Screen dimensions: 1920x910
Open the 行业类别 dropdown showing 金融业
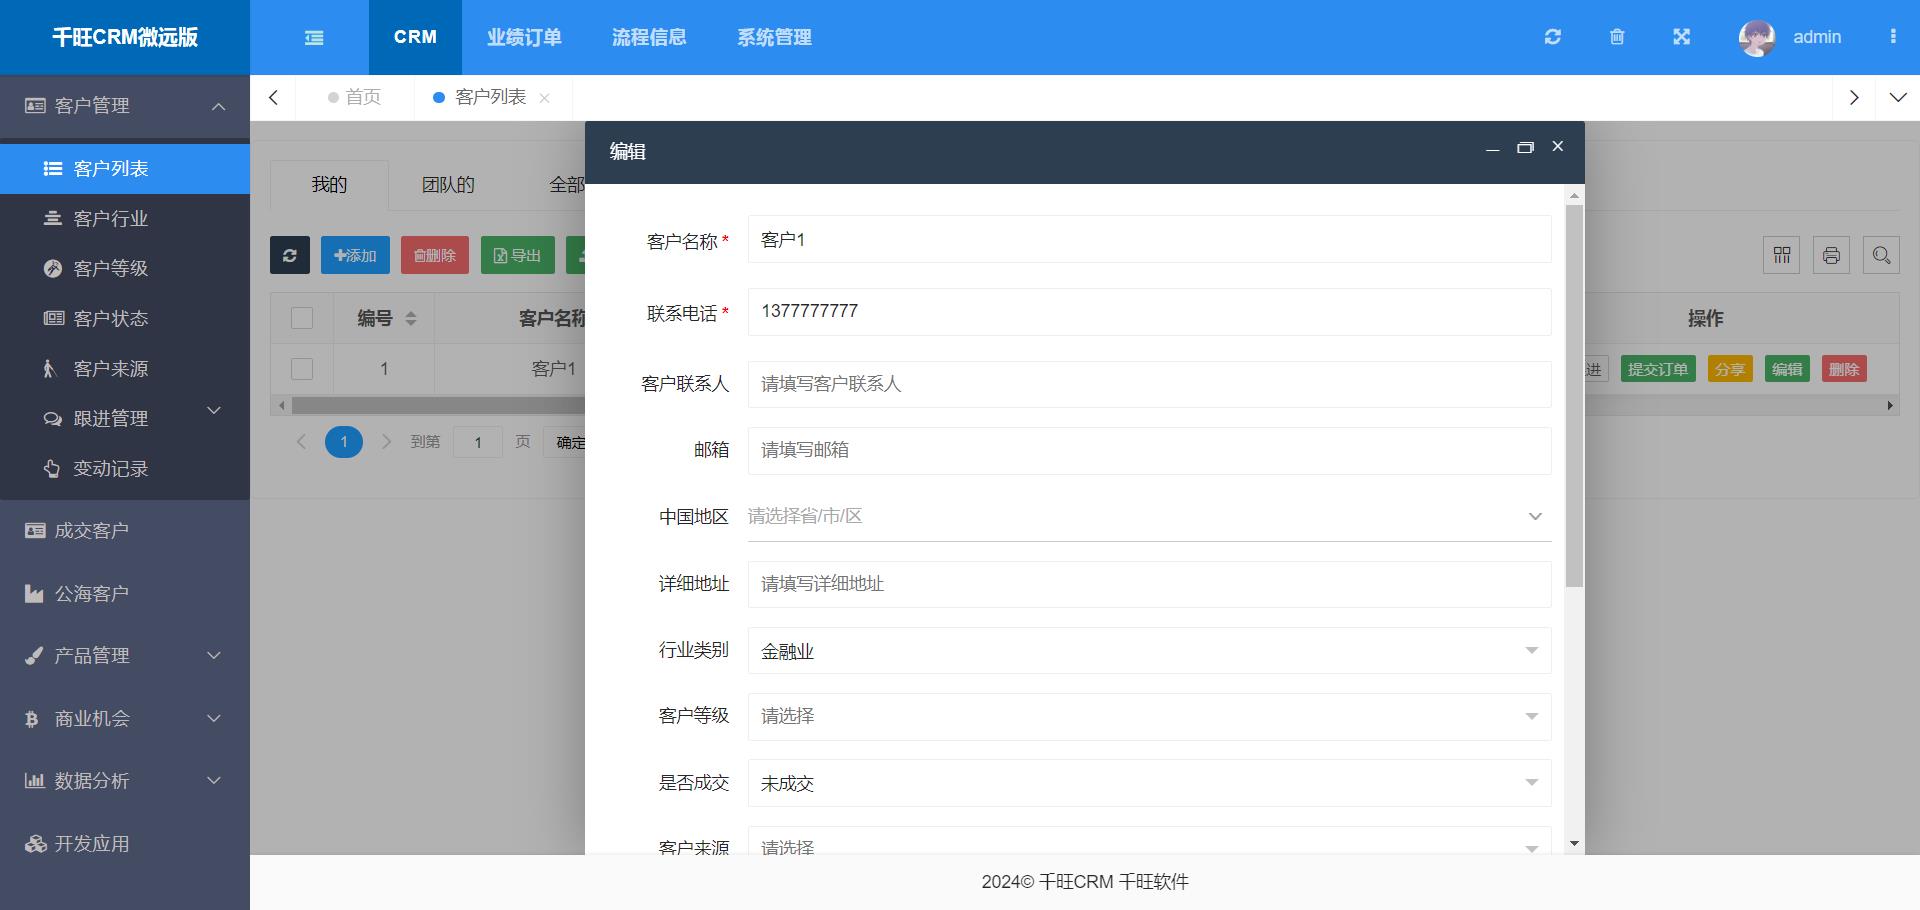[x=1149, y=651]
